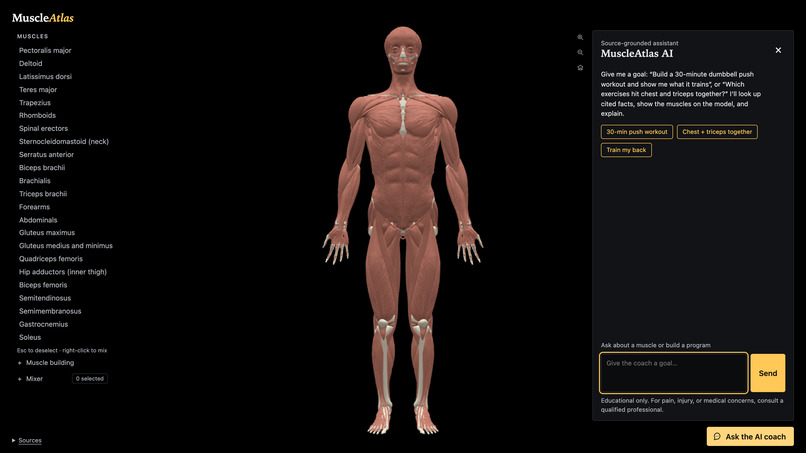Expand the Muscle building section

(x=46, y=363)
